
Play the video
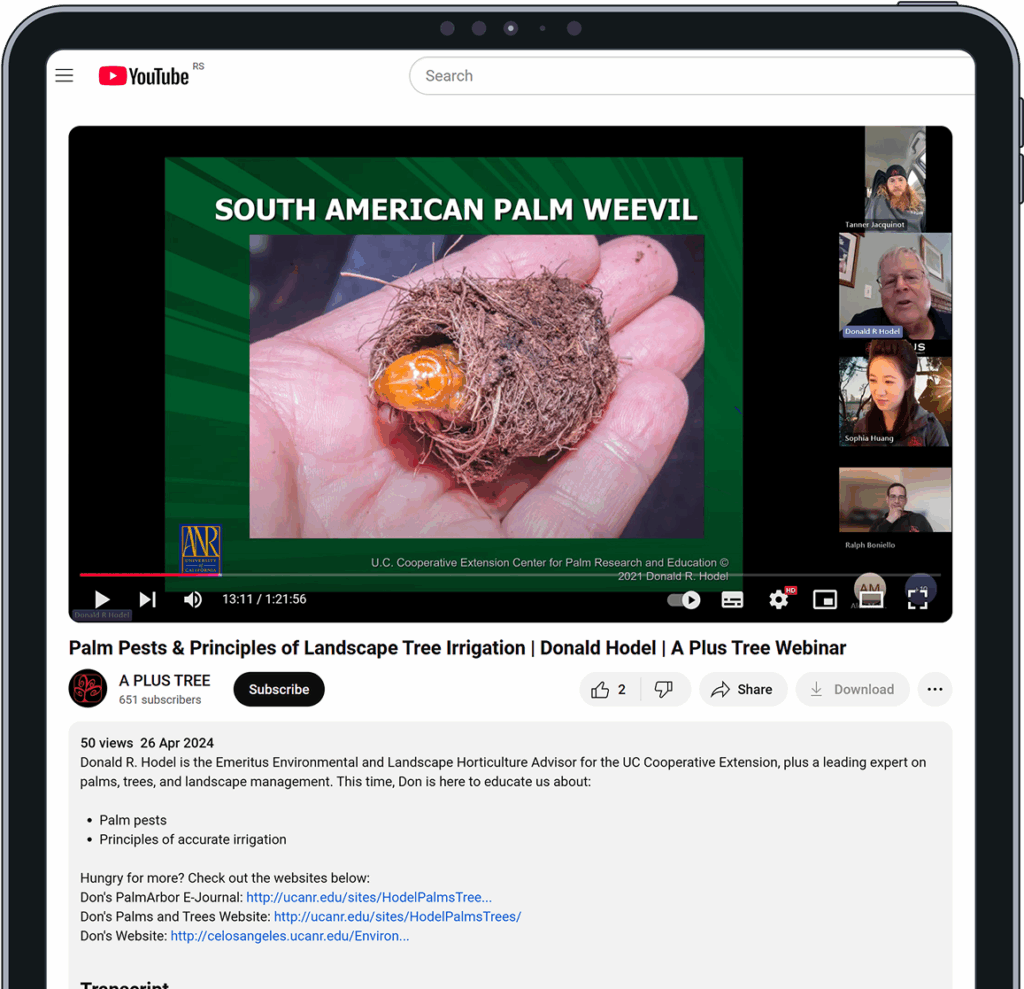pyautogui.click(x=102, y=599)
